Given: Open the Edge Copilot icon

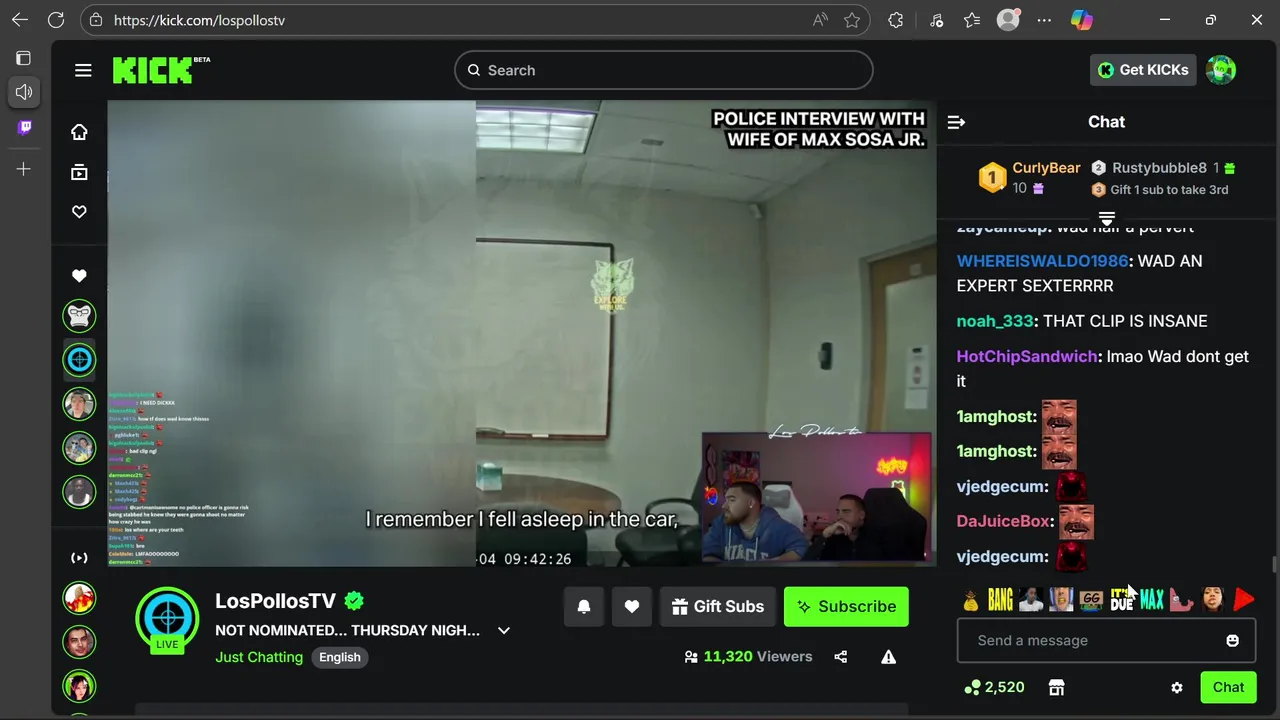Looking at the screenshot, I should pyautogui.click(x=1082, y=20).
